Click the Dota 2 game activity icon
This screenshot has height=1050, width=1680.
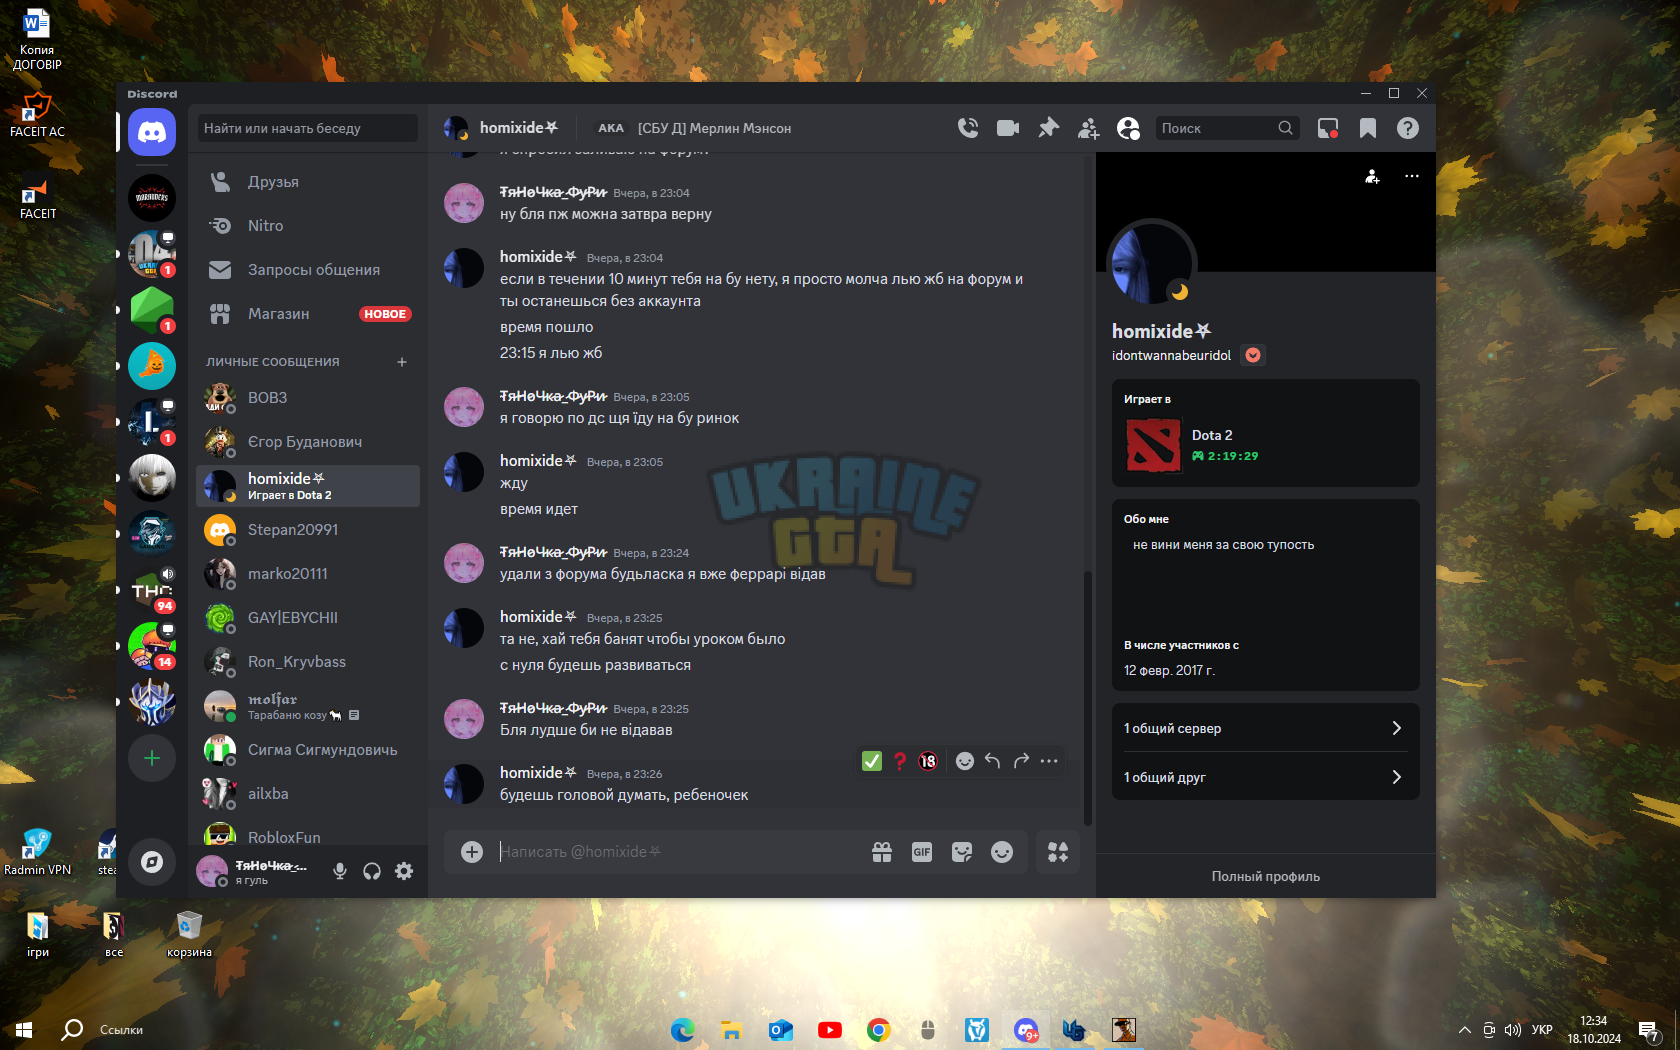[x=1152, y=445]
